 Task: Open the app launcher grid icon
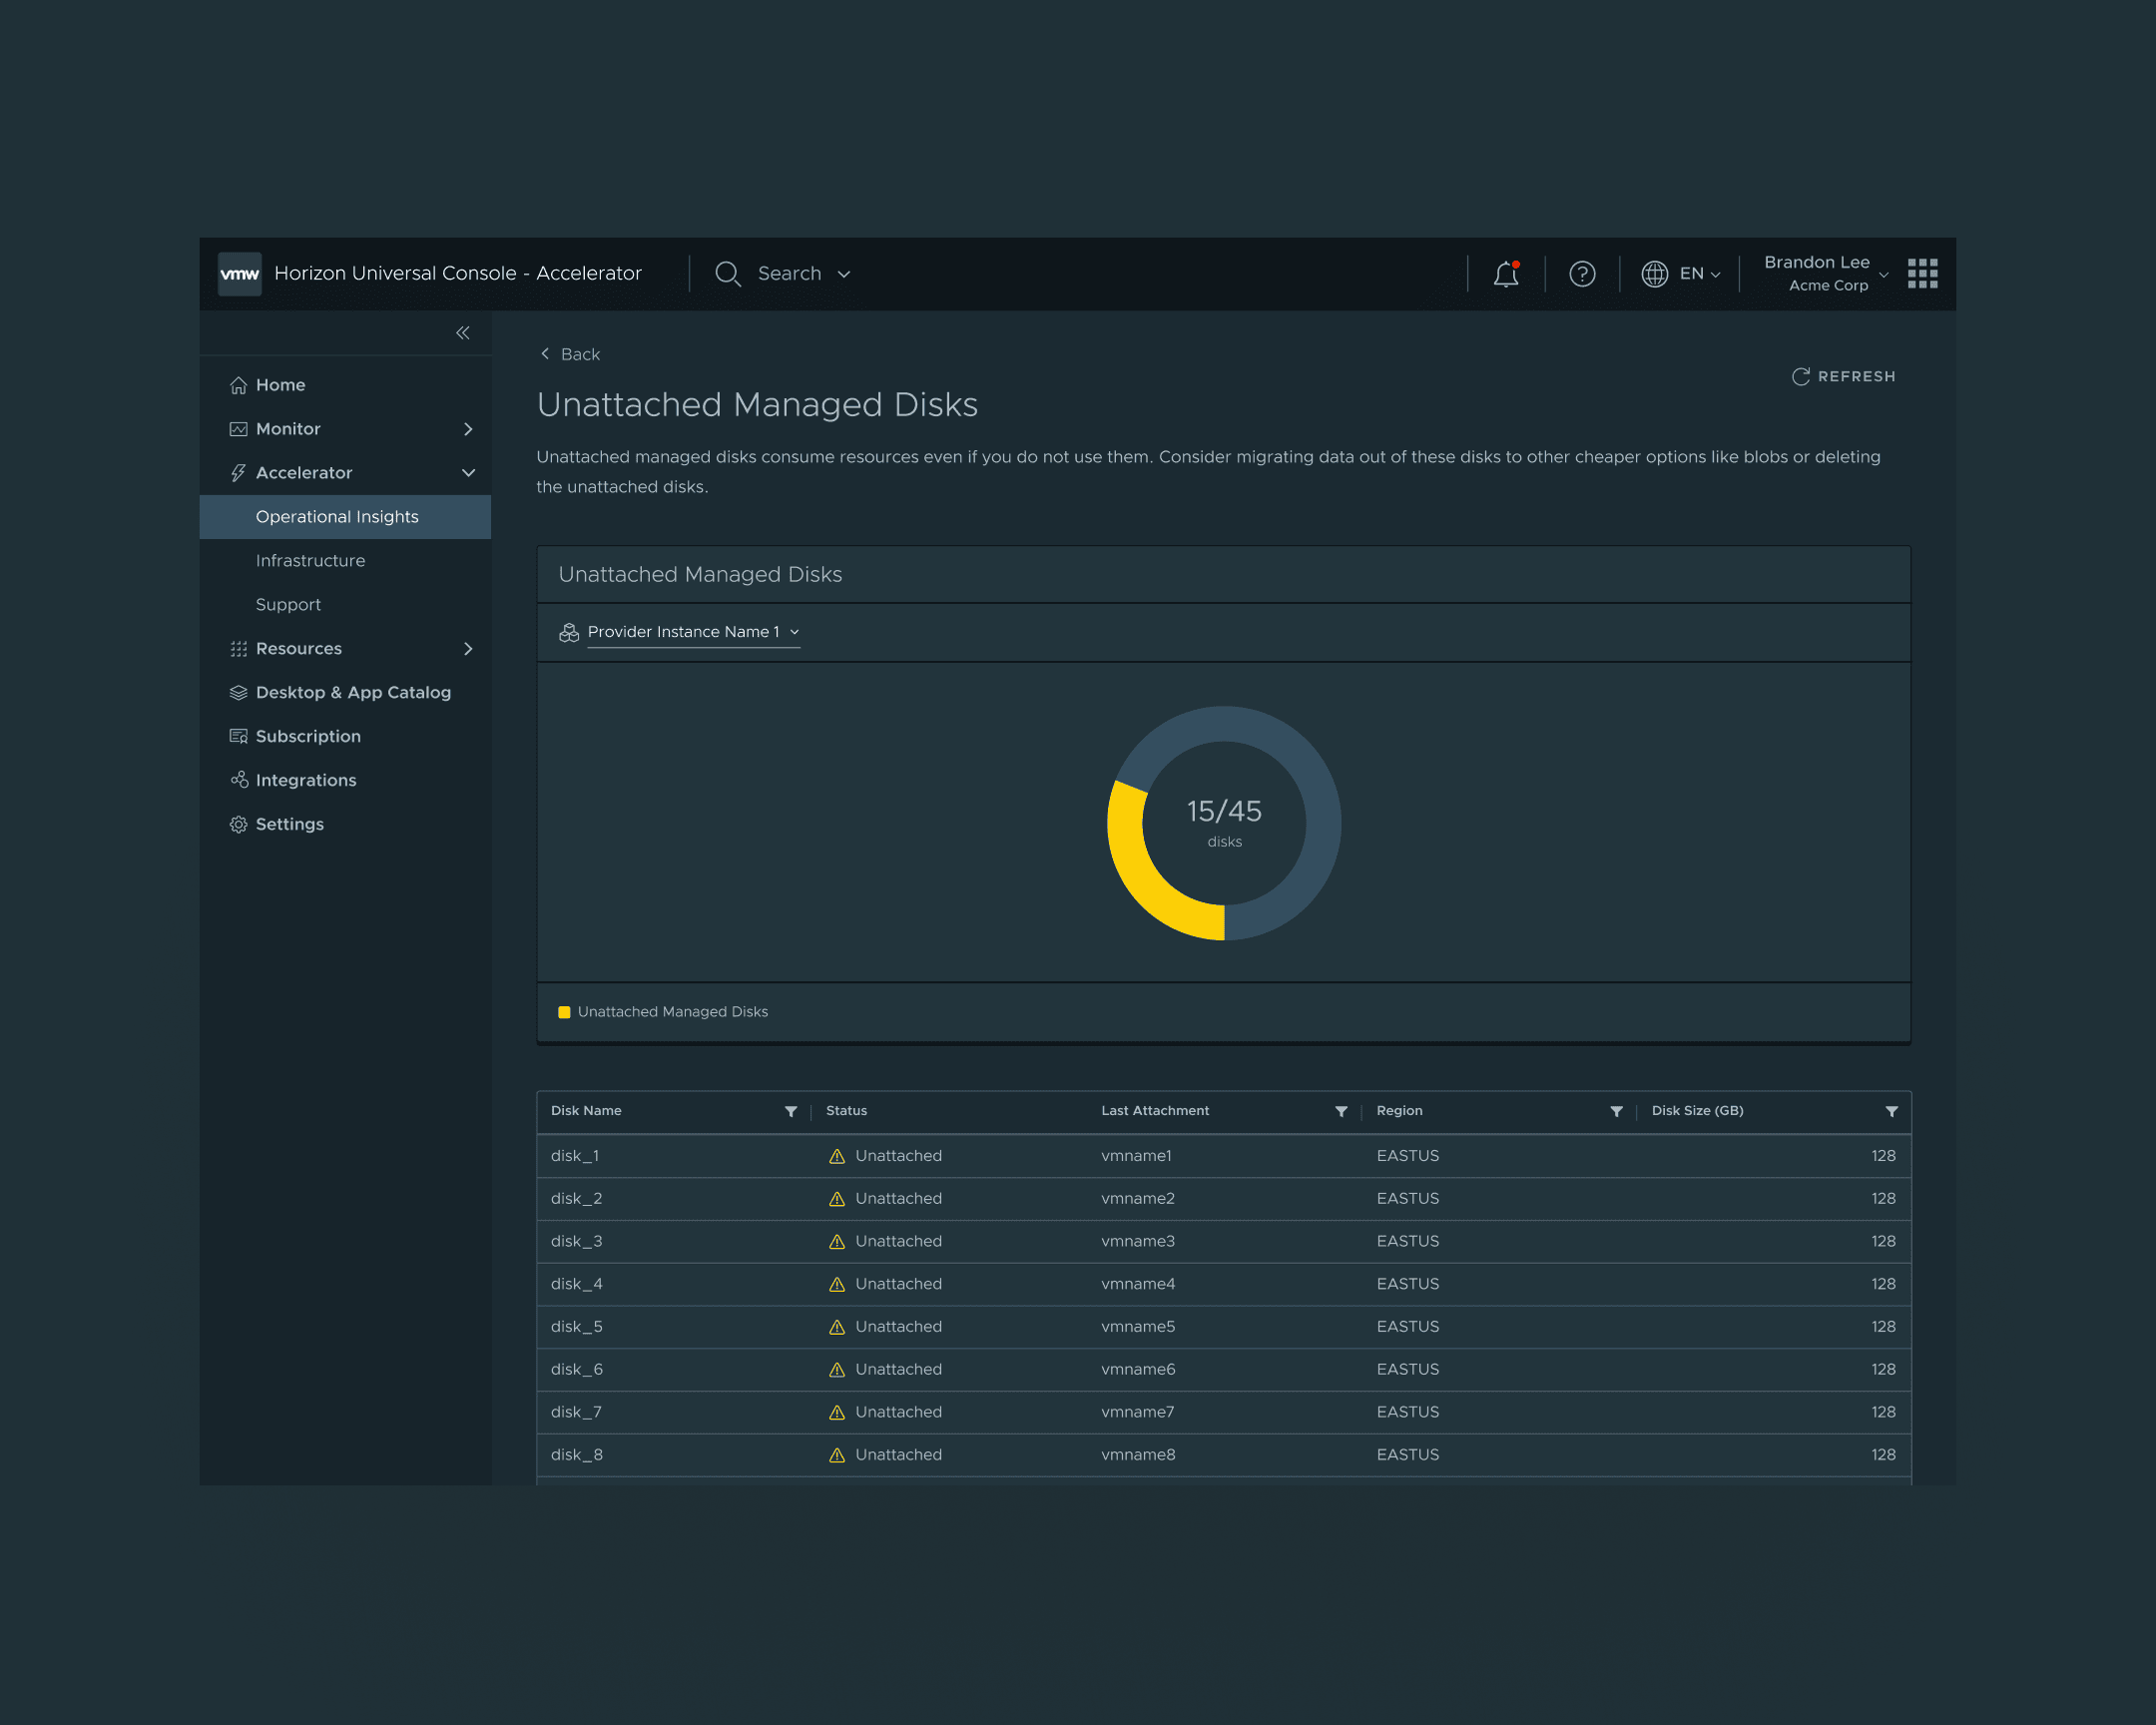coord(1922,273)
